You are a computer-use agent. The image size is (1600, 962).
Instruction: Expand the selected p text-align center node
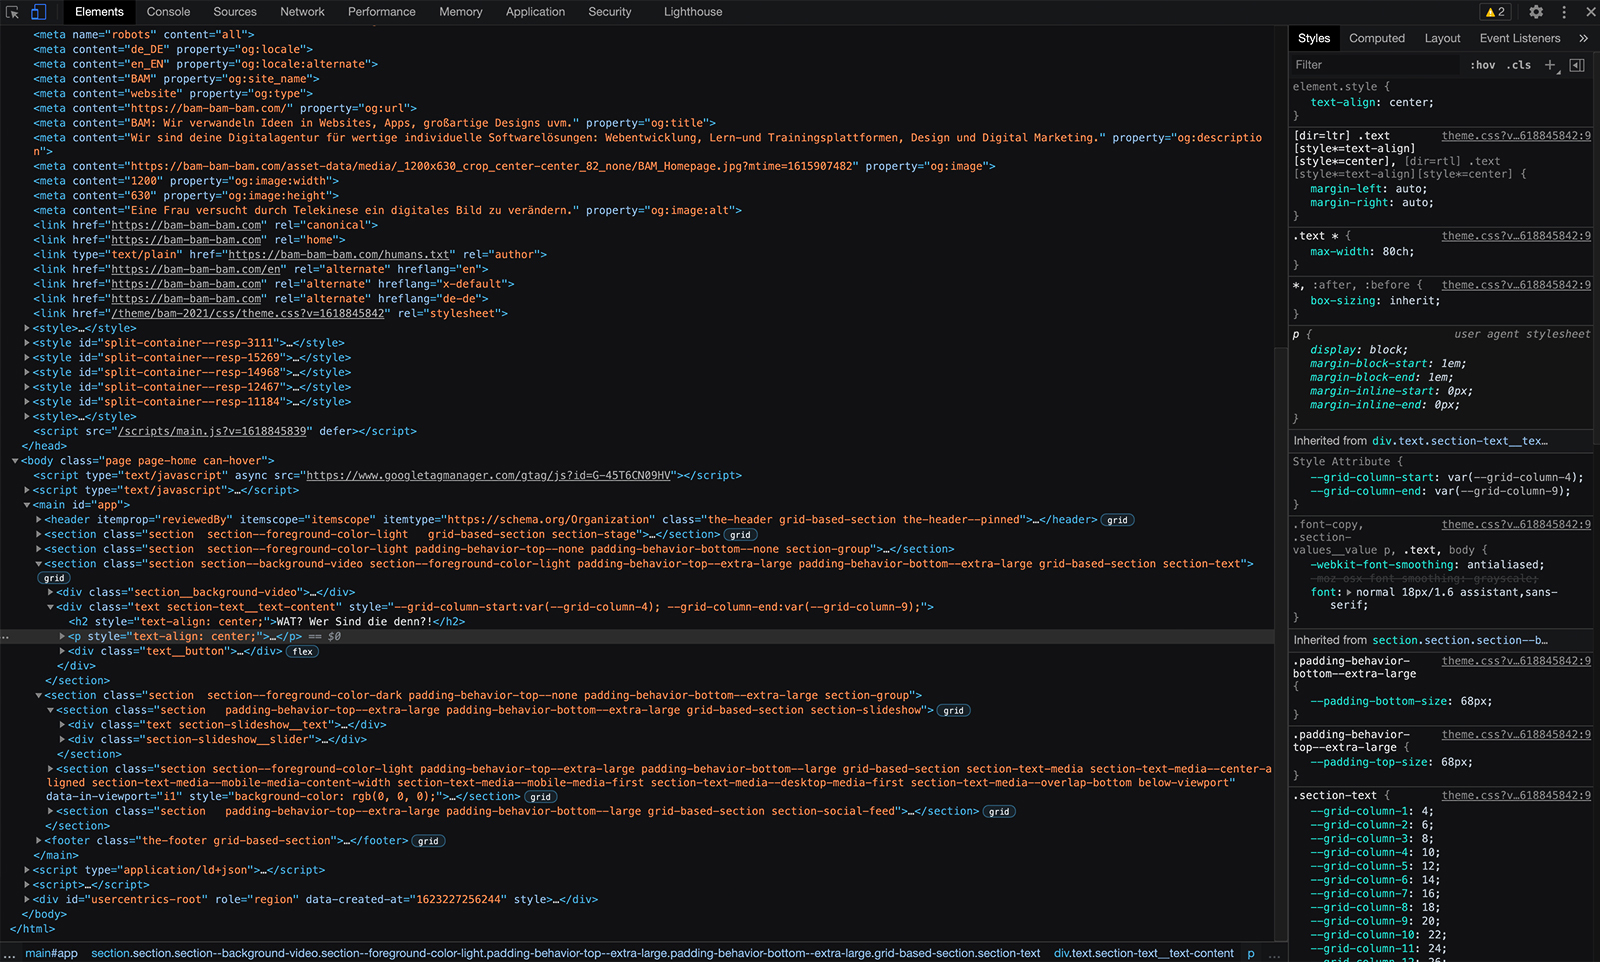[63, 637]
